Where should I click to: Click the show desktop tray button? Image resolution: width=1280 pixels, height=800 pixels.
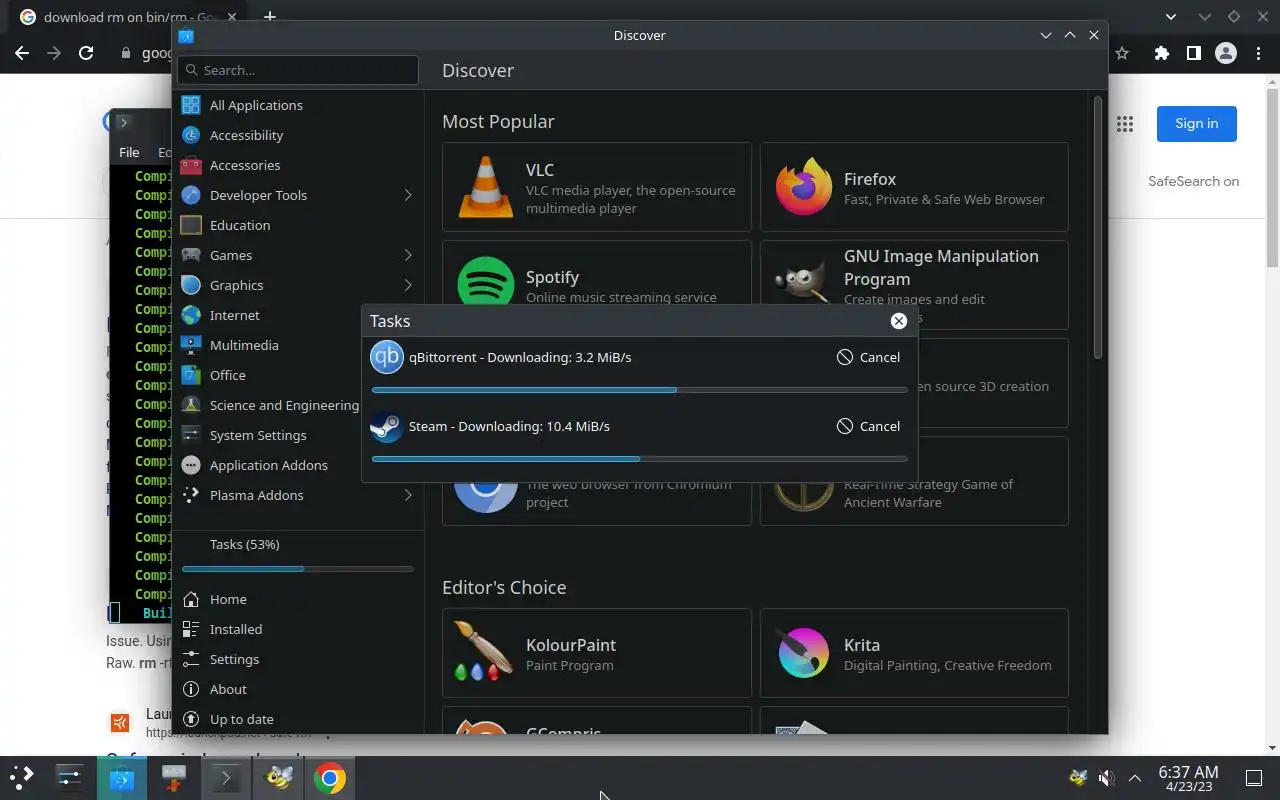pyautogui.click(x=1254, y=778)
